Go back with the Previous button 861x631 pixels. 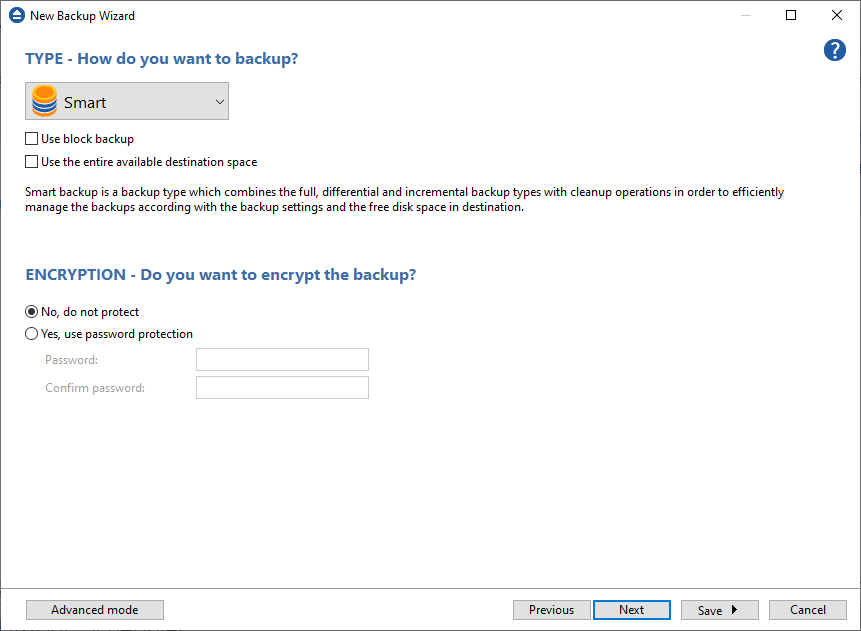pos(551,610)
